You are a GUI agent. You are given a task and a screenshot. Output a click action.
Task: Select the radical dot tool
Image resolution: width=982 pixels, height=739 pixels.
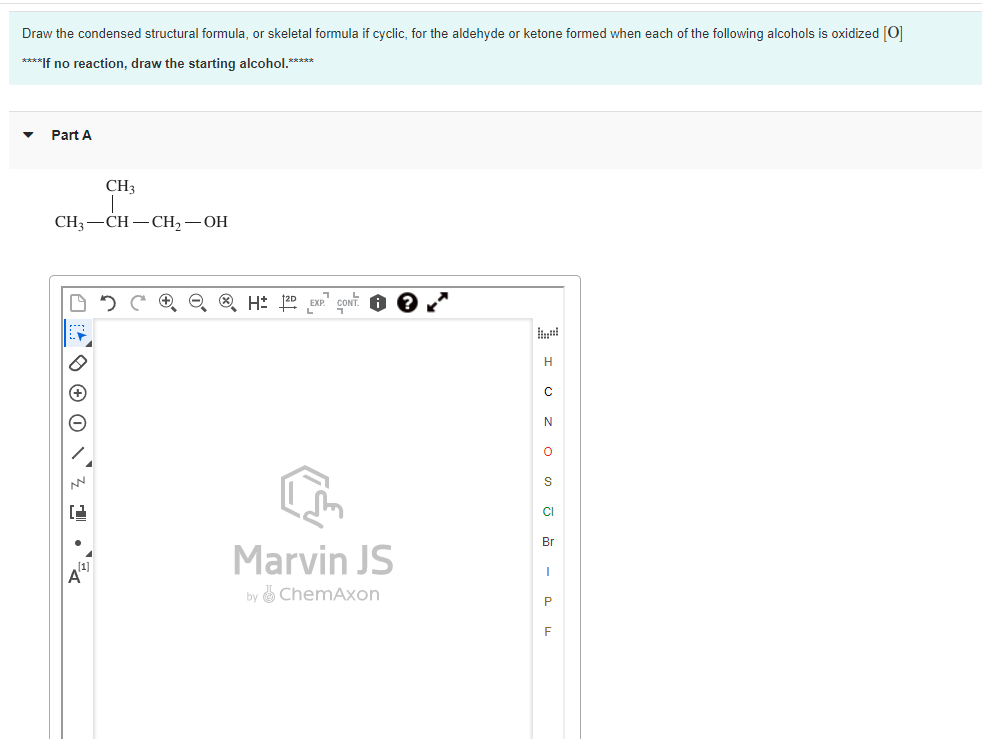(x=78, y=543)
